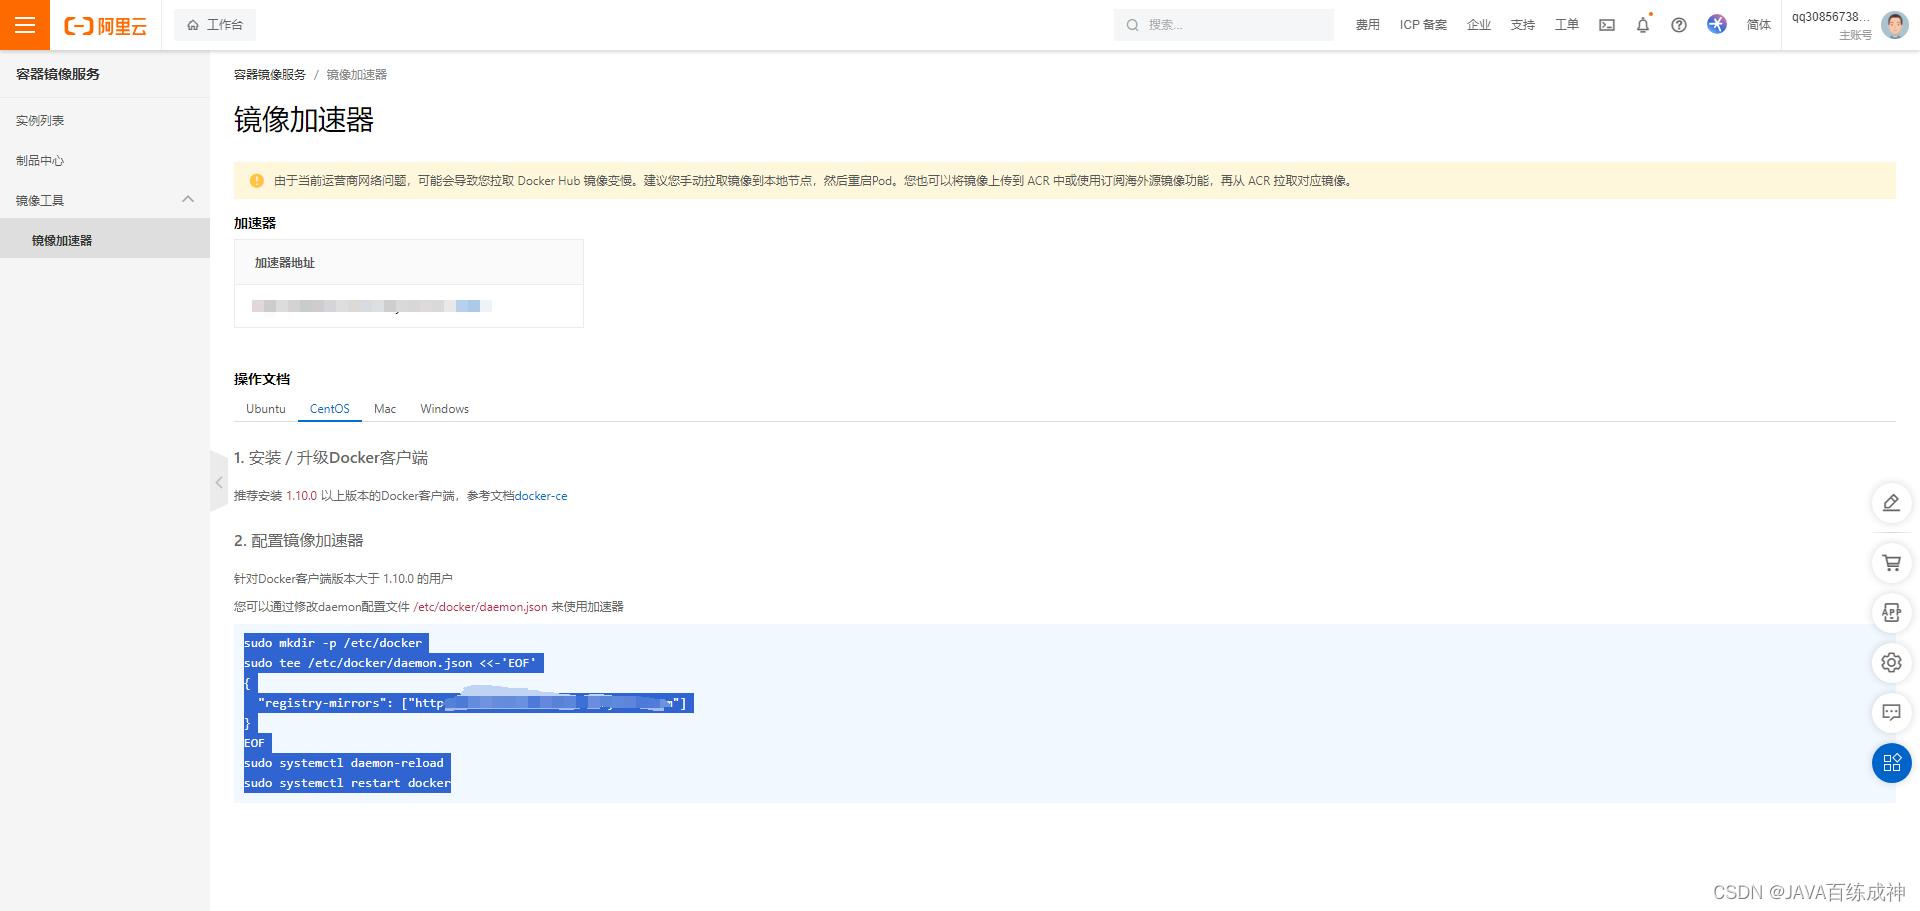Open the help question mark icon
1920x911 pixels.
(x=1679, y=25)
